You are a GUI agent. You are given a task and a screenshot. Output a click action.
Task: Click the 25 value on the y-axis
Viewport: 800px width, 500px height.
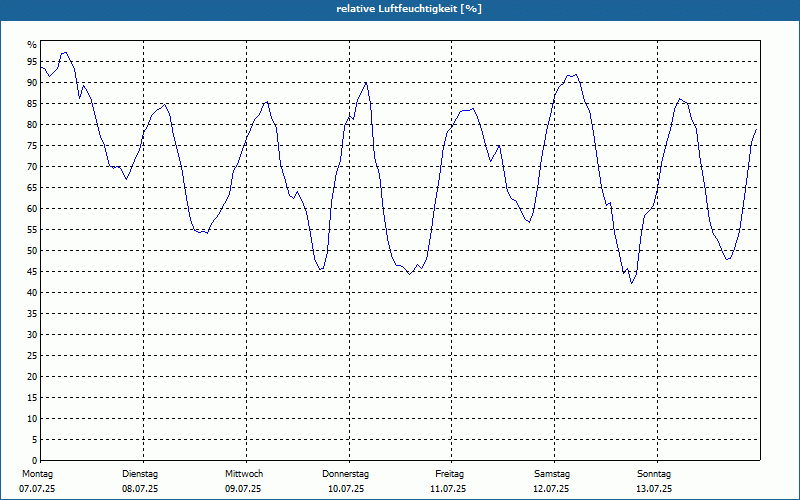(x=32, y=356)
